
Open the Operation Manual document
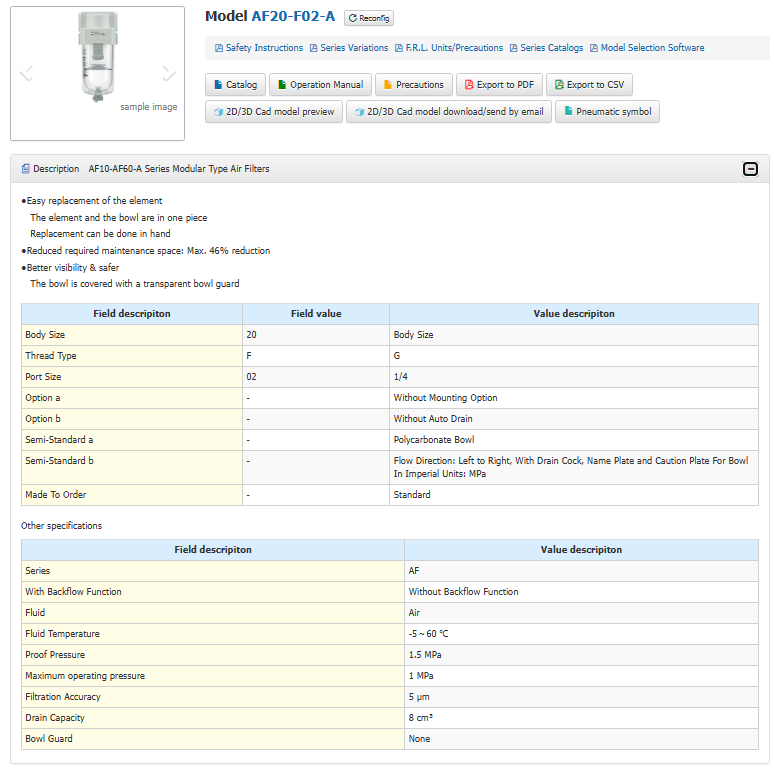(320, 85)
